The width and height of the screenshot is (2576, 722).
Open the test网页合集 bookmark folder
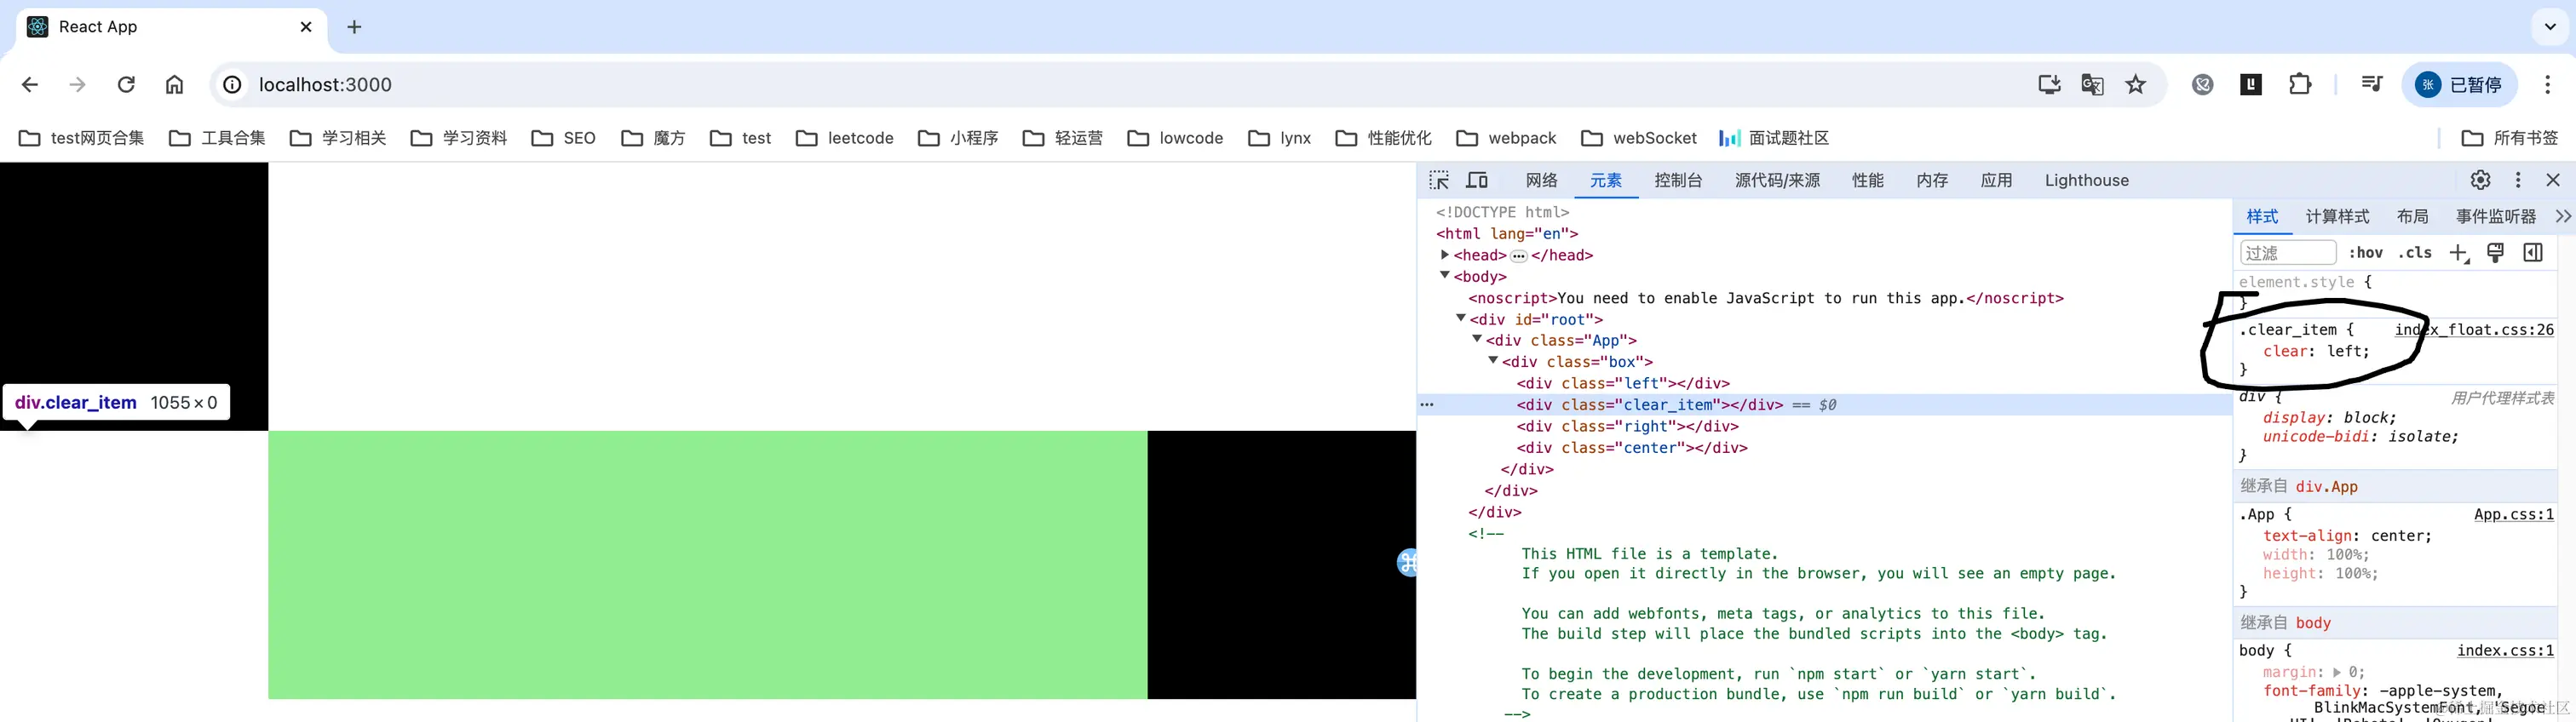click(x=81, y=138)
